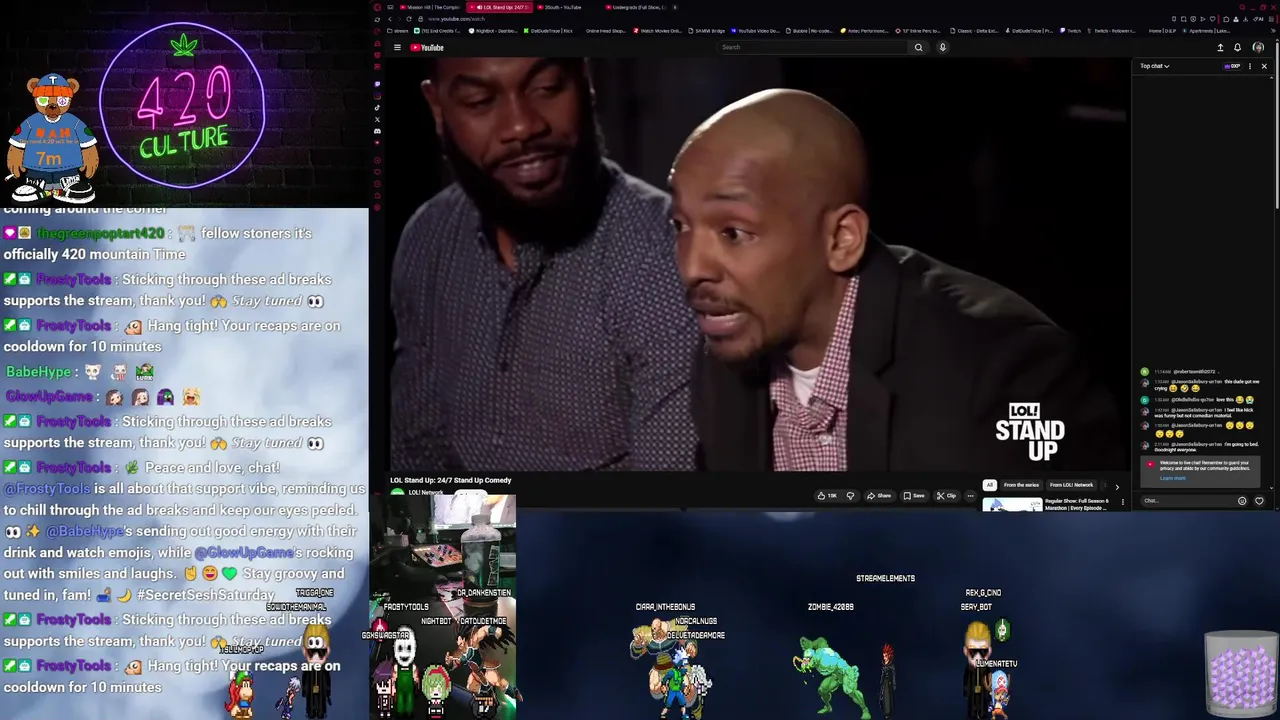Open the SAMMI Bridge bookmark
This screenshot has width=1280, height=720.
coord(705,31)
